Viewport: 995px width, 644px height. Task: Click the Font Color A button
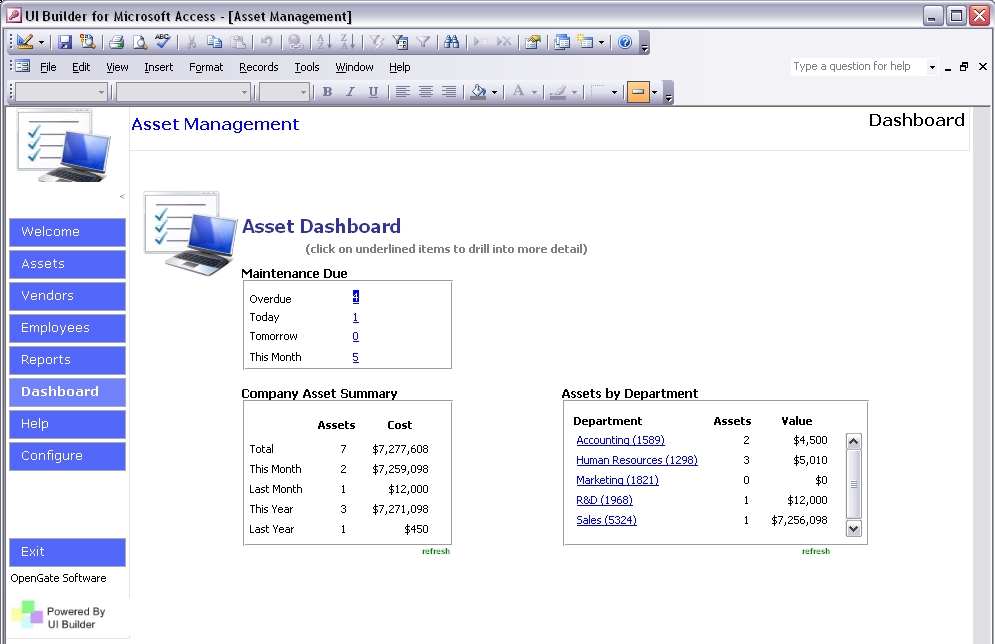point(518,92)
